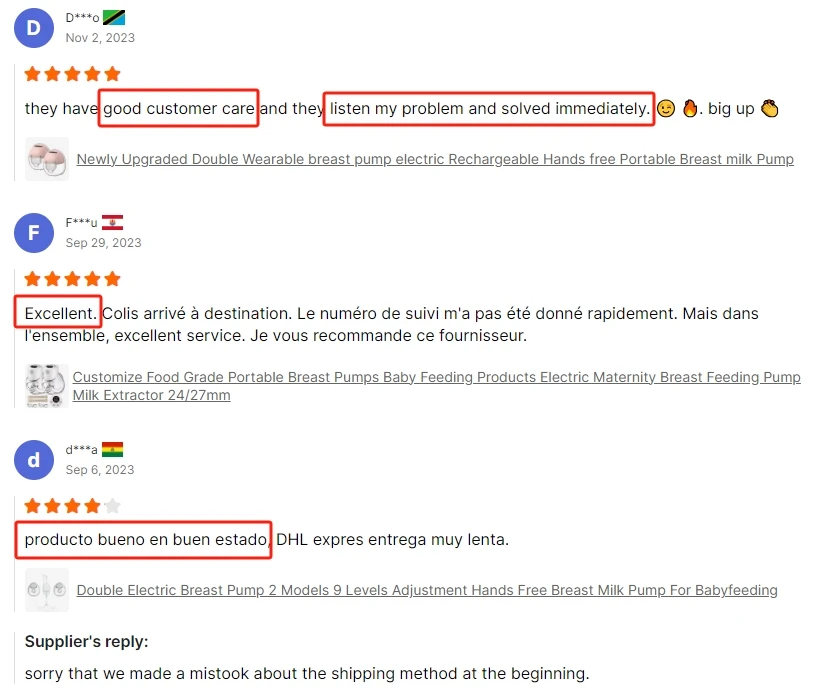The height and width of the screenshot is (699, 836).
Task: Click the highlighted 'listen my problem and solved immediately' text
Action: point(489,109)
